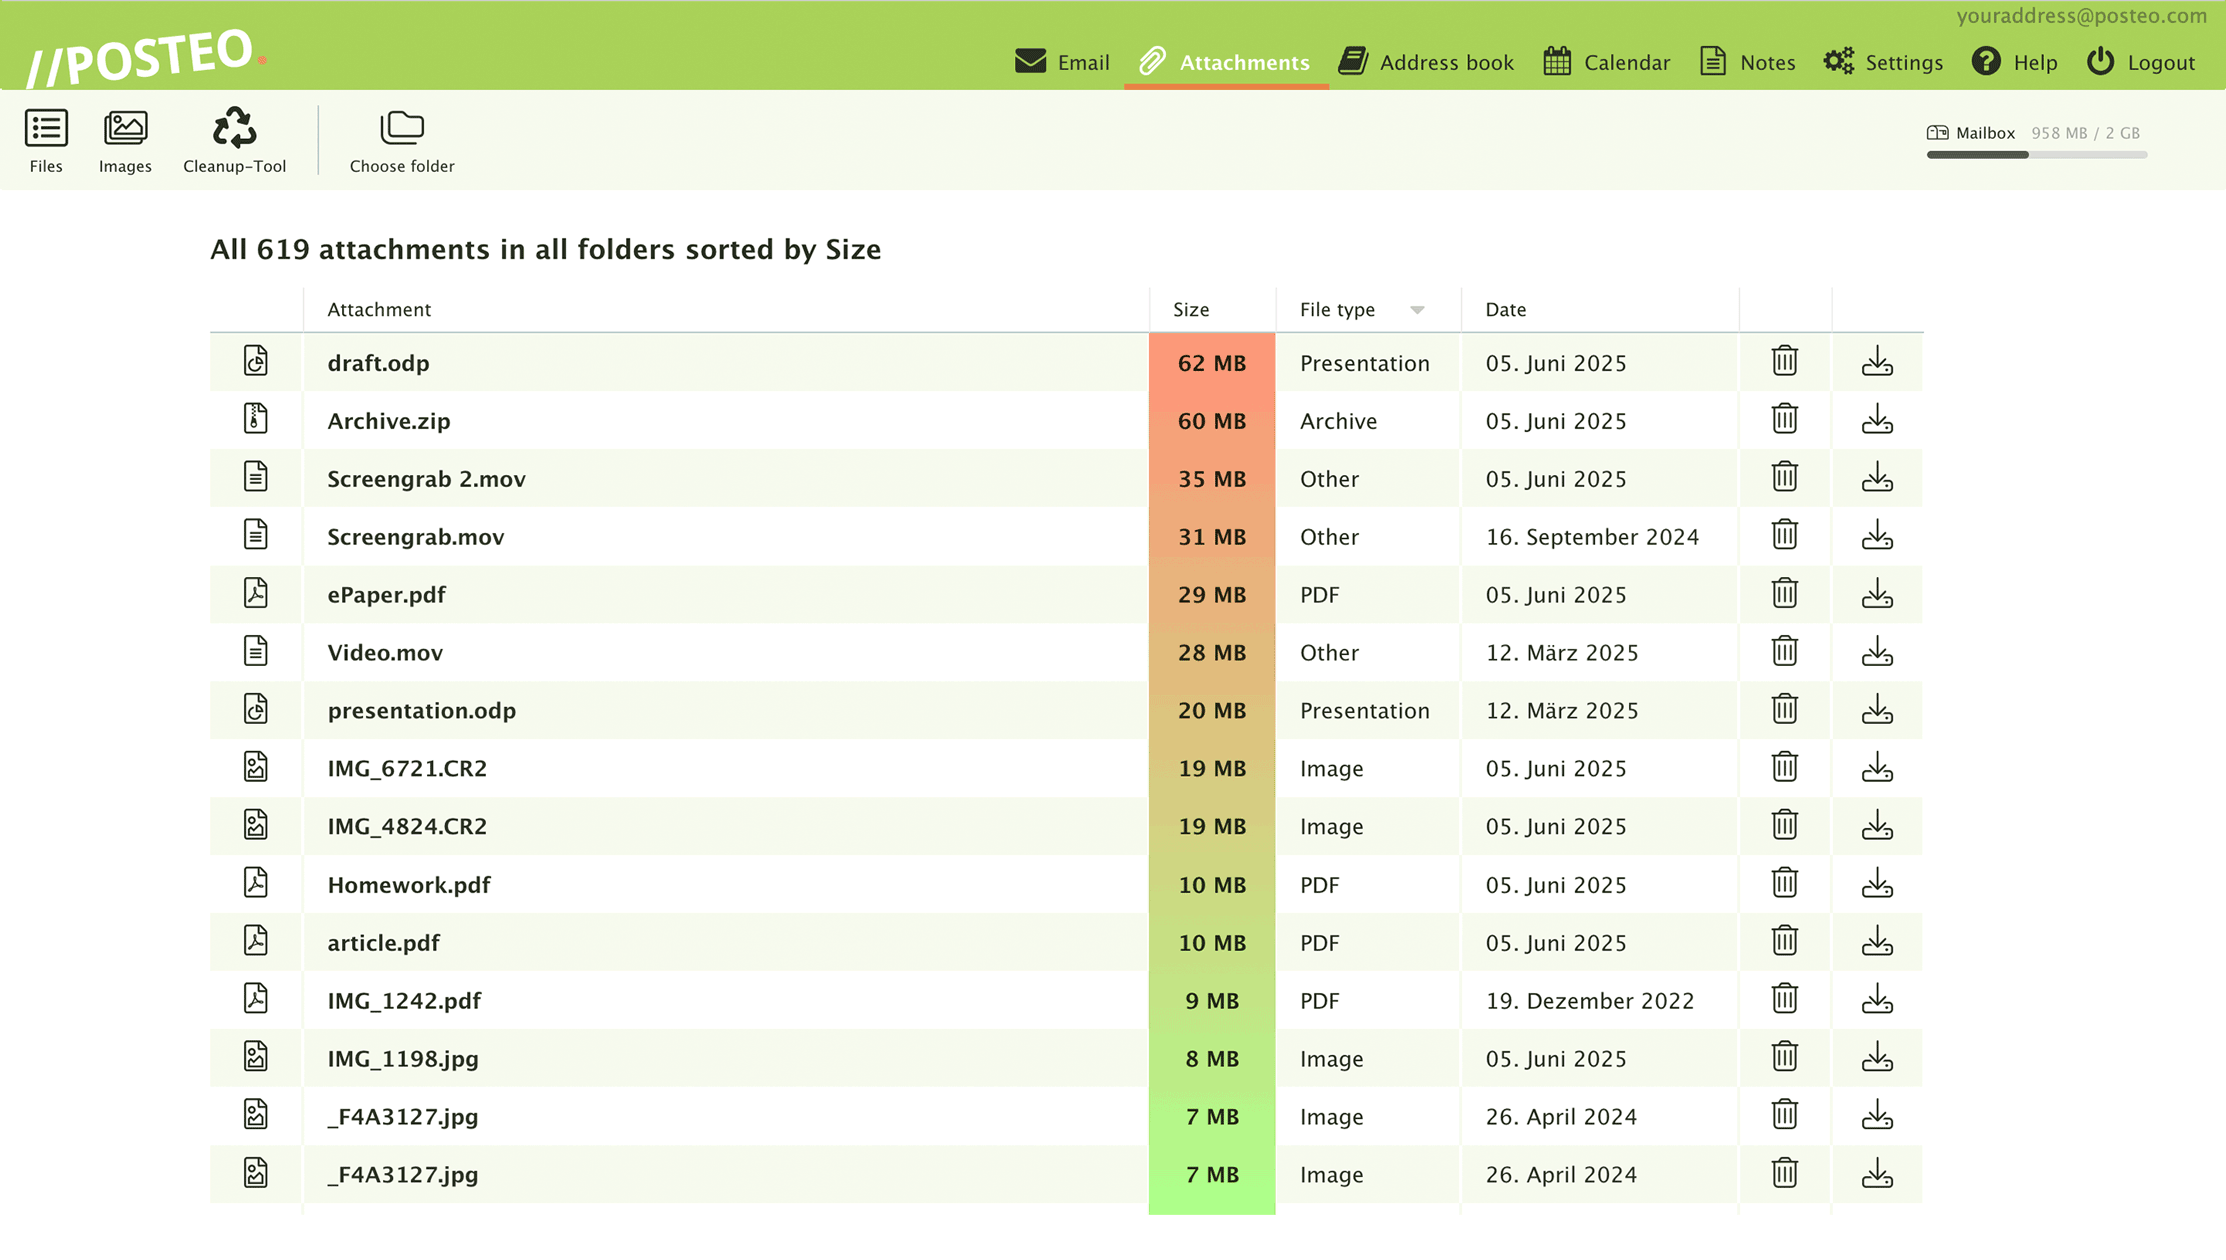Open the Files view icon
This screenshot has height=1260, width=2226.
(46, 140)
